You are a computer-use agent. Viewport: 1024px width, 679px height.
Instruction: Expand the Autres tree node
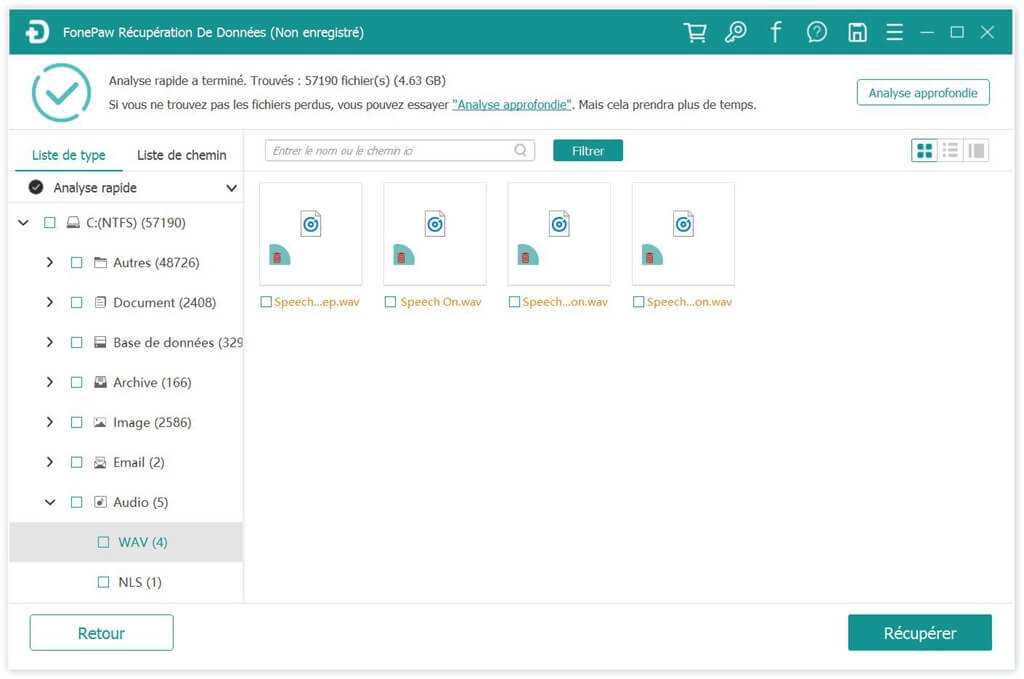(x=50, y=262)
